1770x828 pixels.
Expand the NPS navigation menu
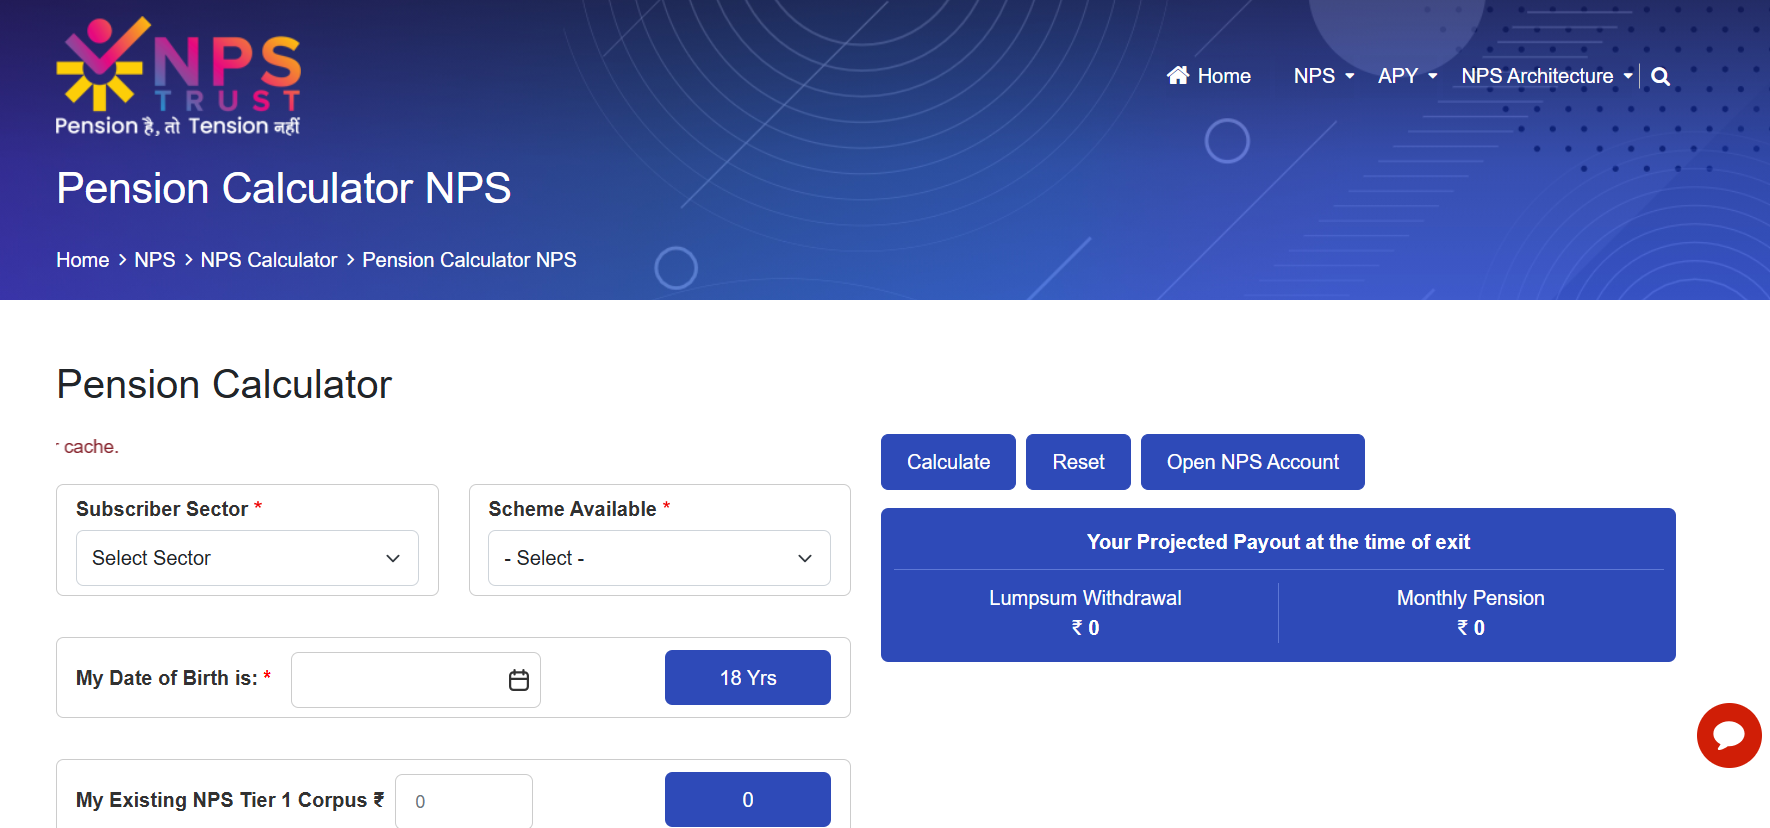tap(1324, 76)
